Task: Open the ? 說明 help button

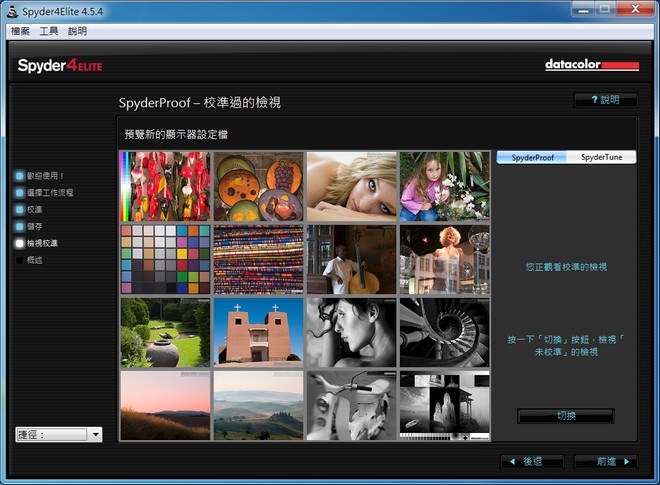Action: (605, 100)
